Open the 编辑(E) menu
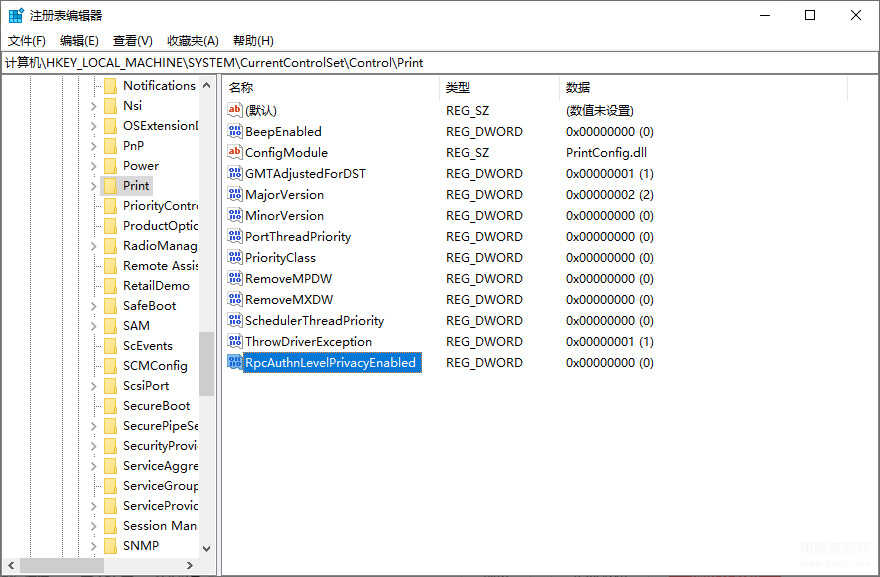 pyautogui.click(x=79, y=40)
